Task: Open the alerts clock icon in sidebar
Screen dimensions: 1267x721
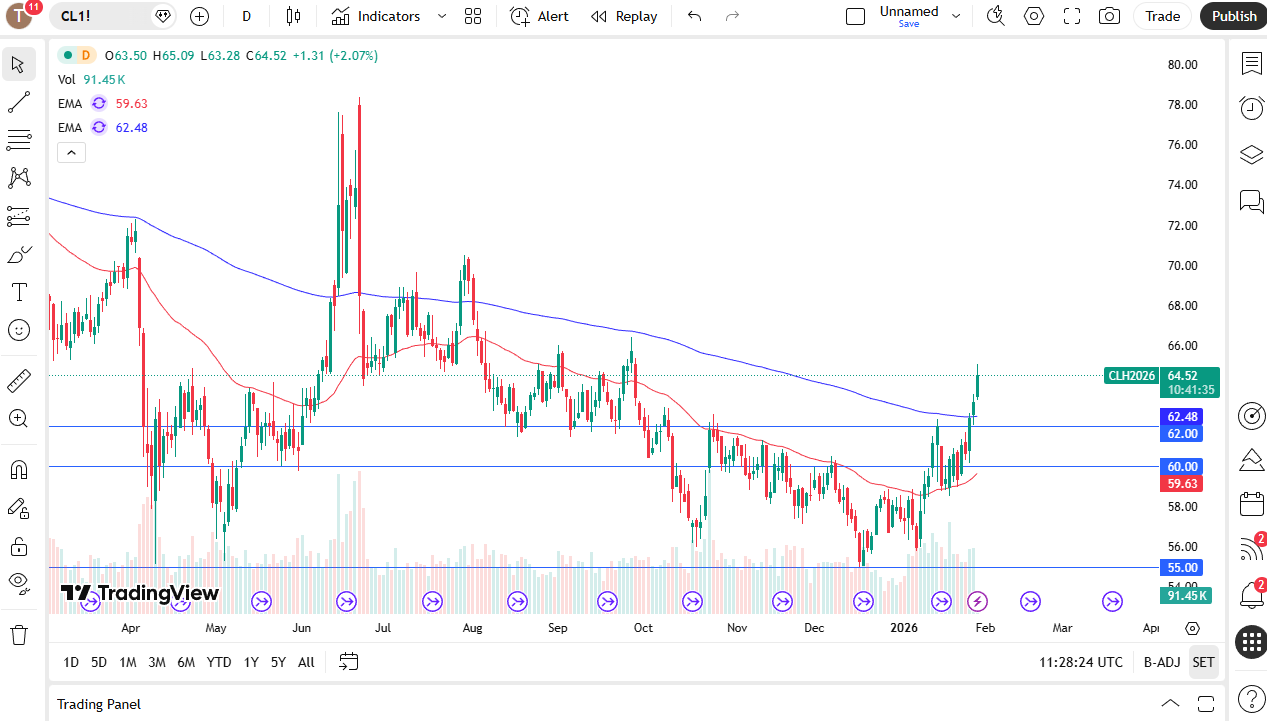Action: (x=1251, y=108)
